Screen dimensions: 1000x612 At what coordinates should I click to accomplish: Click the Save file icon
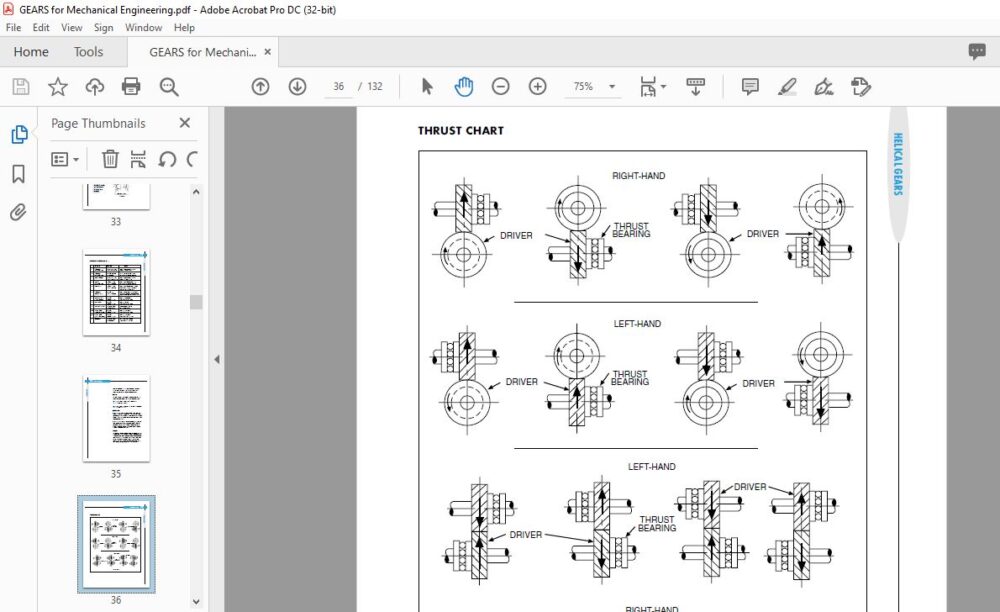click(x=21, y=87)
